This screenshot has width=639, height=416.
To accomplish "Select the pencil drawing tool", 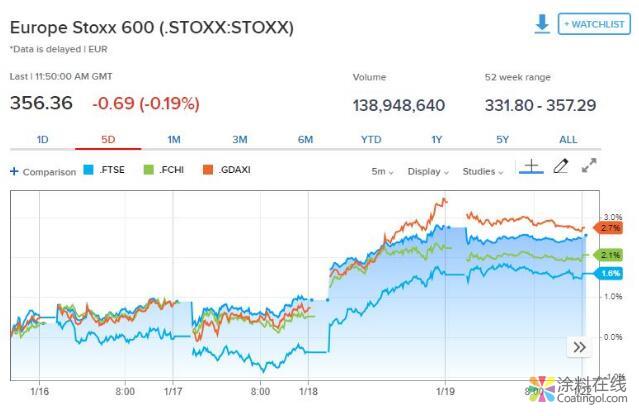I will click(x=560, y=168).
